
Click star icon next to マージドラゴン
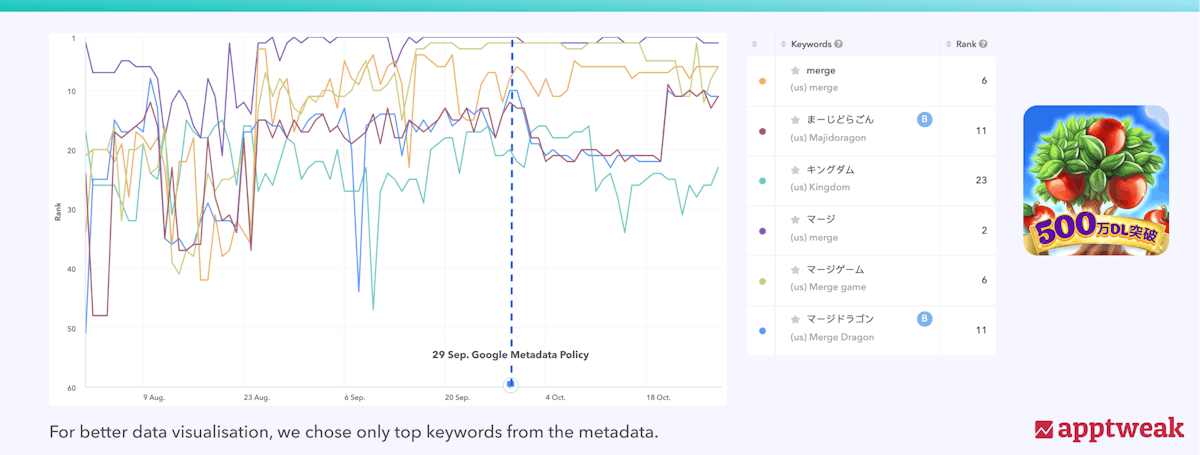click(795, 319)
